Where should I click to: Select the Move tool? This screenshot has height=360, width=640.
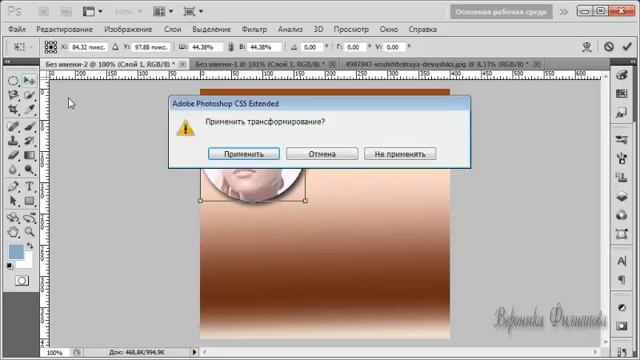coord(29,80)
